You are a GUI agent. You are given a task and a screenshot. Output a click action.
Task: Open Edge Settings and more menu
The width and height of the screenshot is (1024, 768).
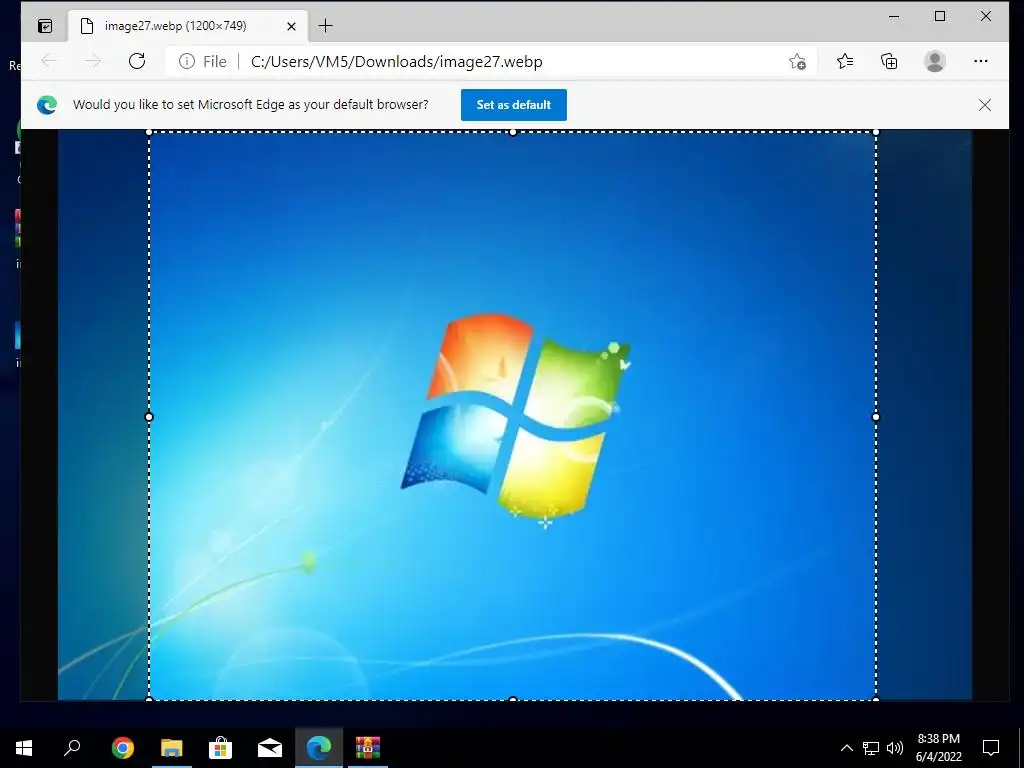point(981,61)
